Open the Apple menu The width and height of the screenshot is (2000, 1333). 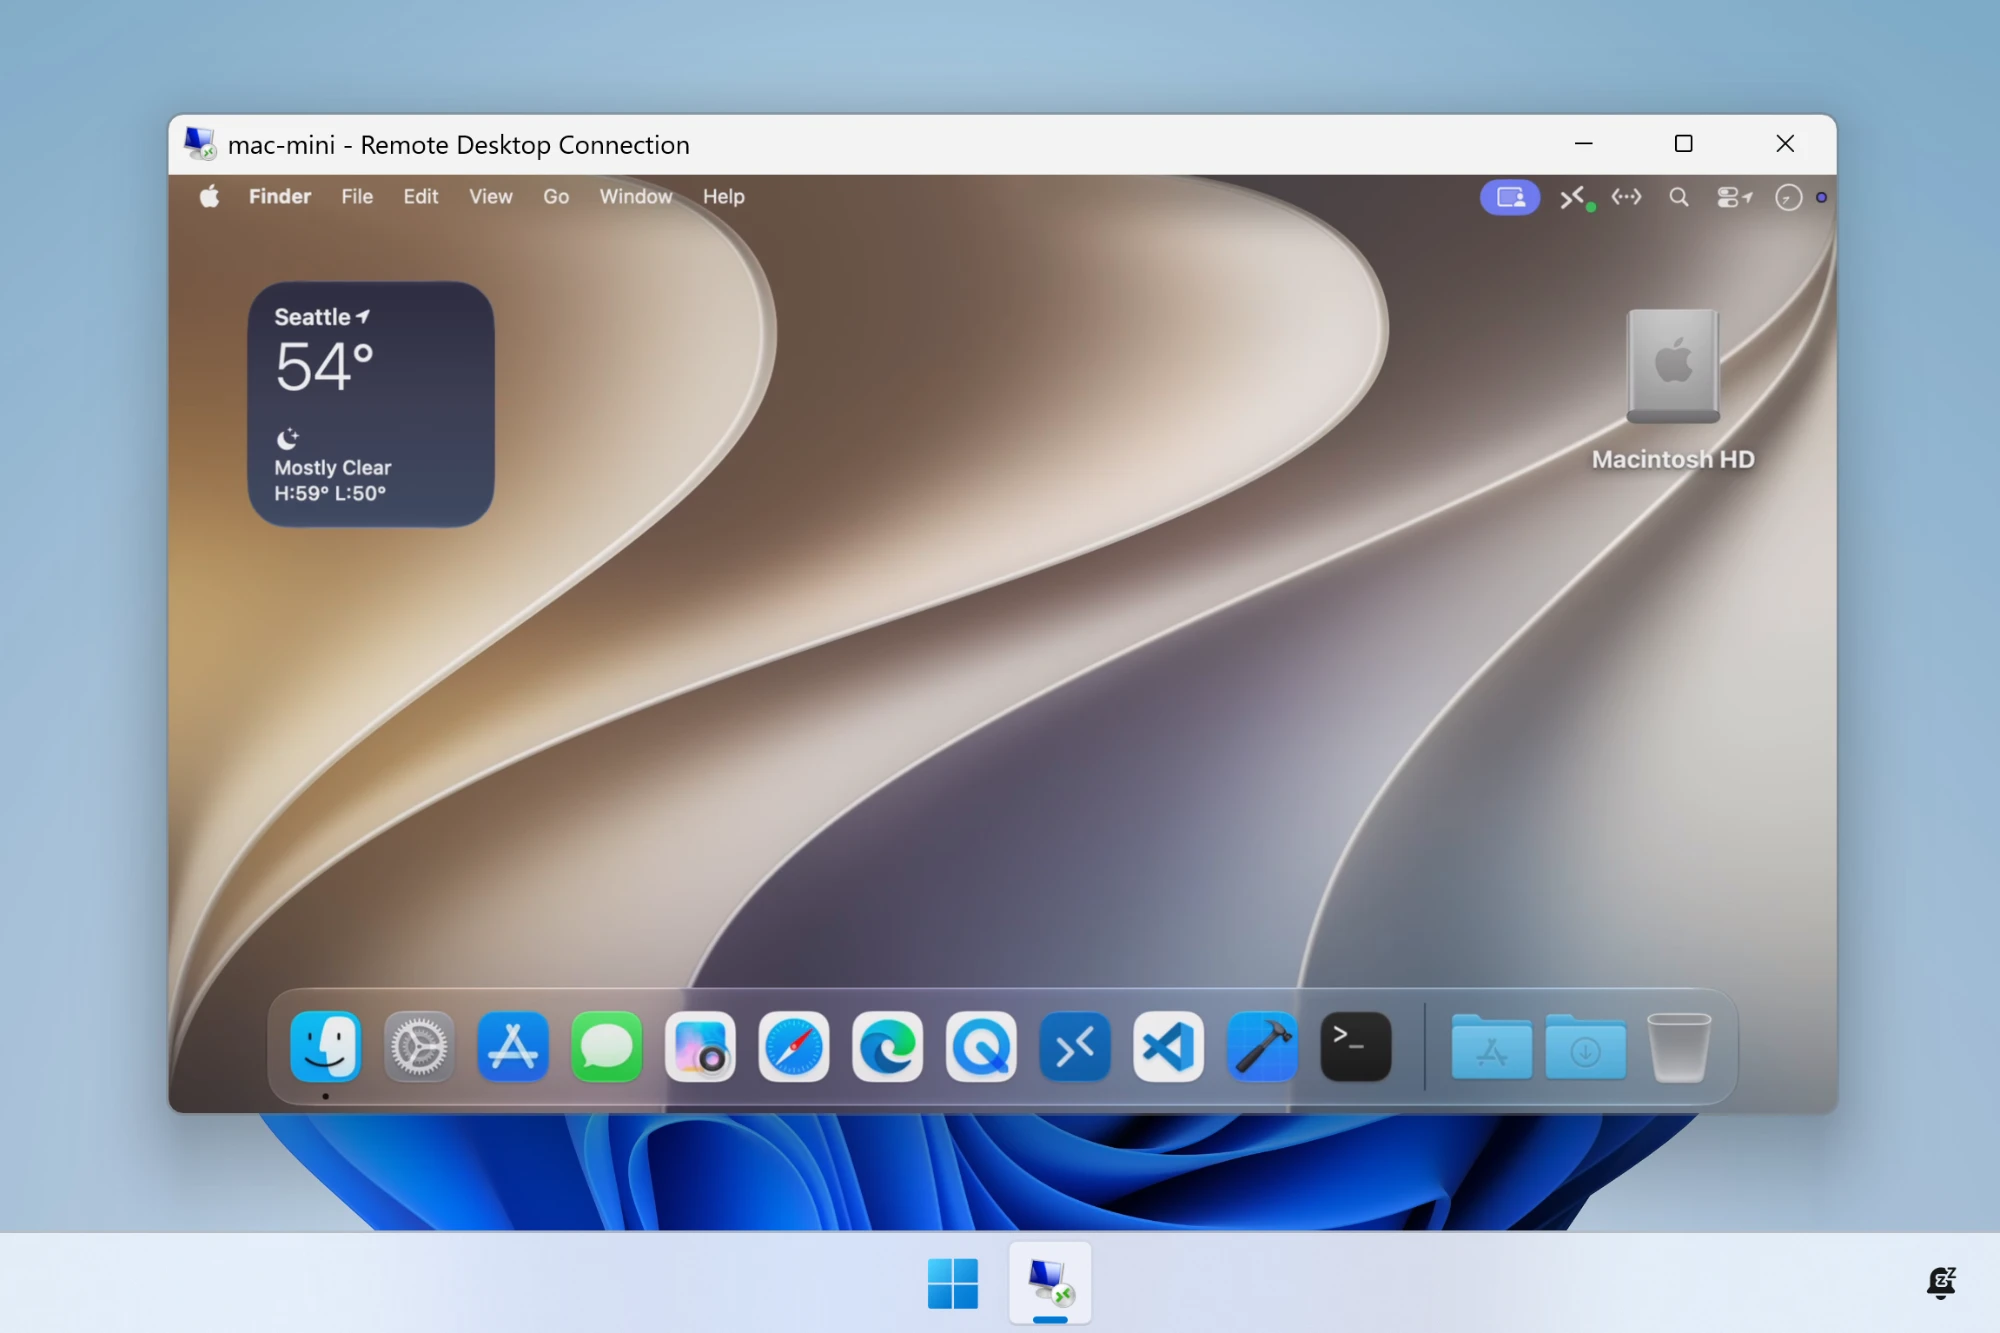click(209, 196)
